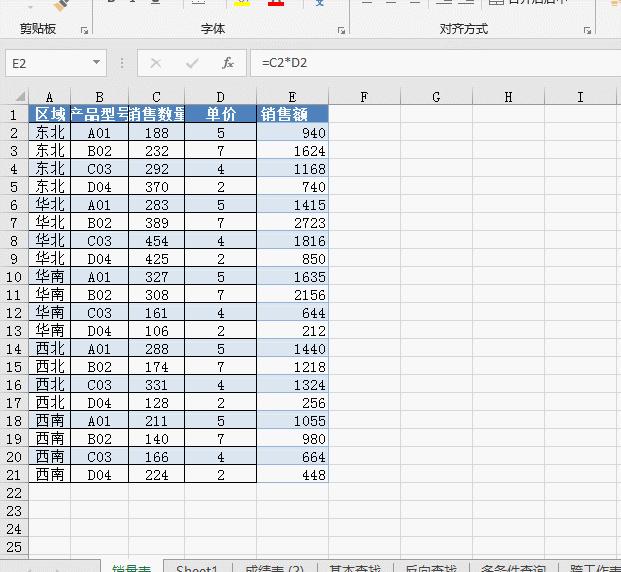Select cell with quantity 106
This screenshot has width=621, height=572.
coord(156,331)
